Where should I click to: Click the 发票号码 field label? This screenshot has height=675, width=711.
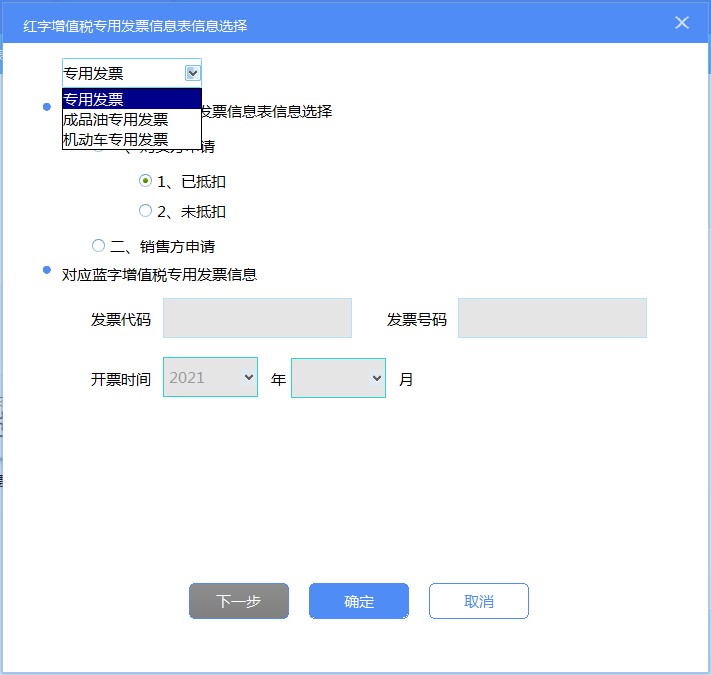[416, 320]
